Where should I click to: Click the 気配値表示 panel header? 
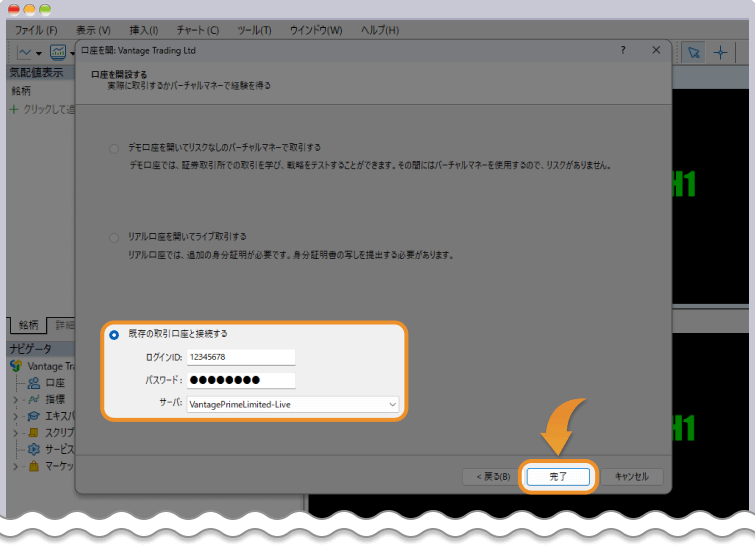pyautogui.click(x=41, y=73)
